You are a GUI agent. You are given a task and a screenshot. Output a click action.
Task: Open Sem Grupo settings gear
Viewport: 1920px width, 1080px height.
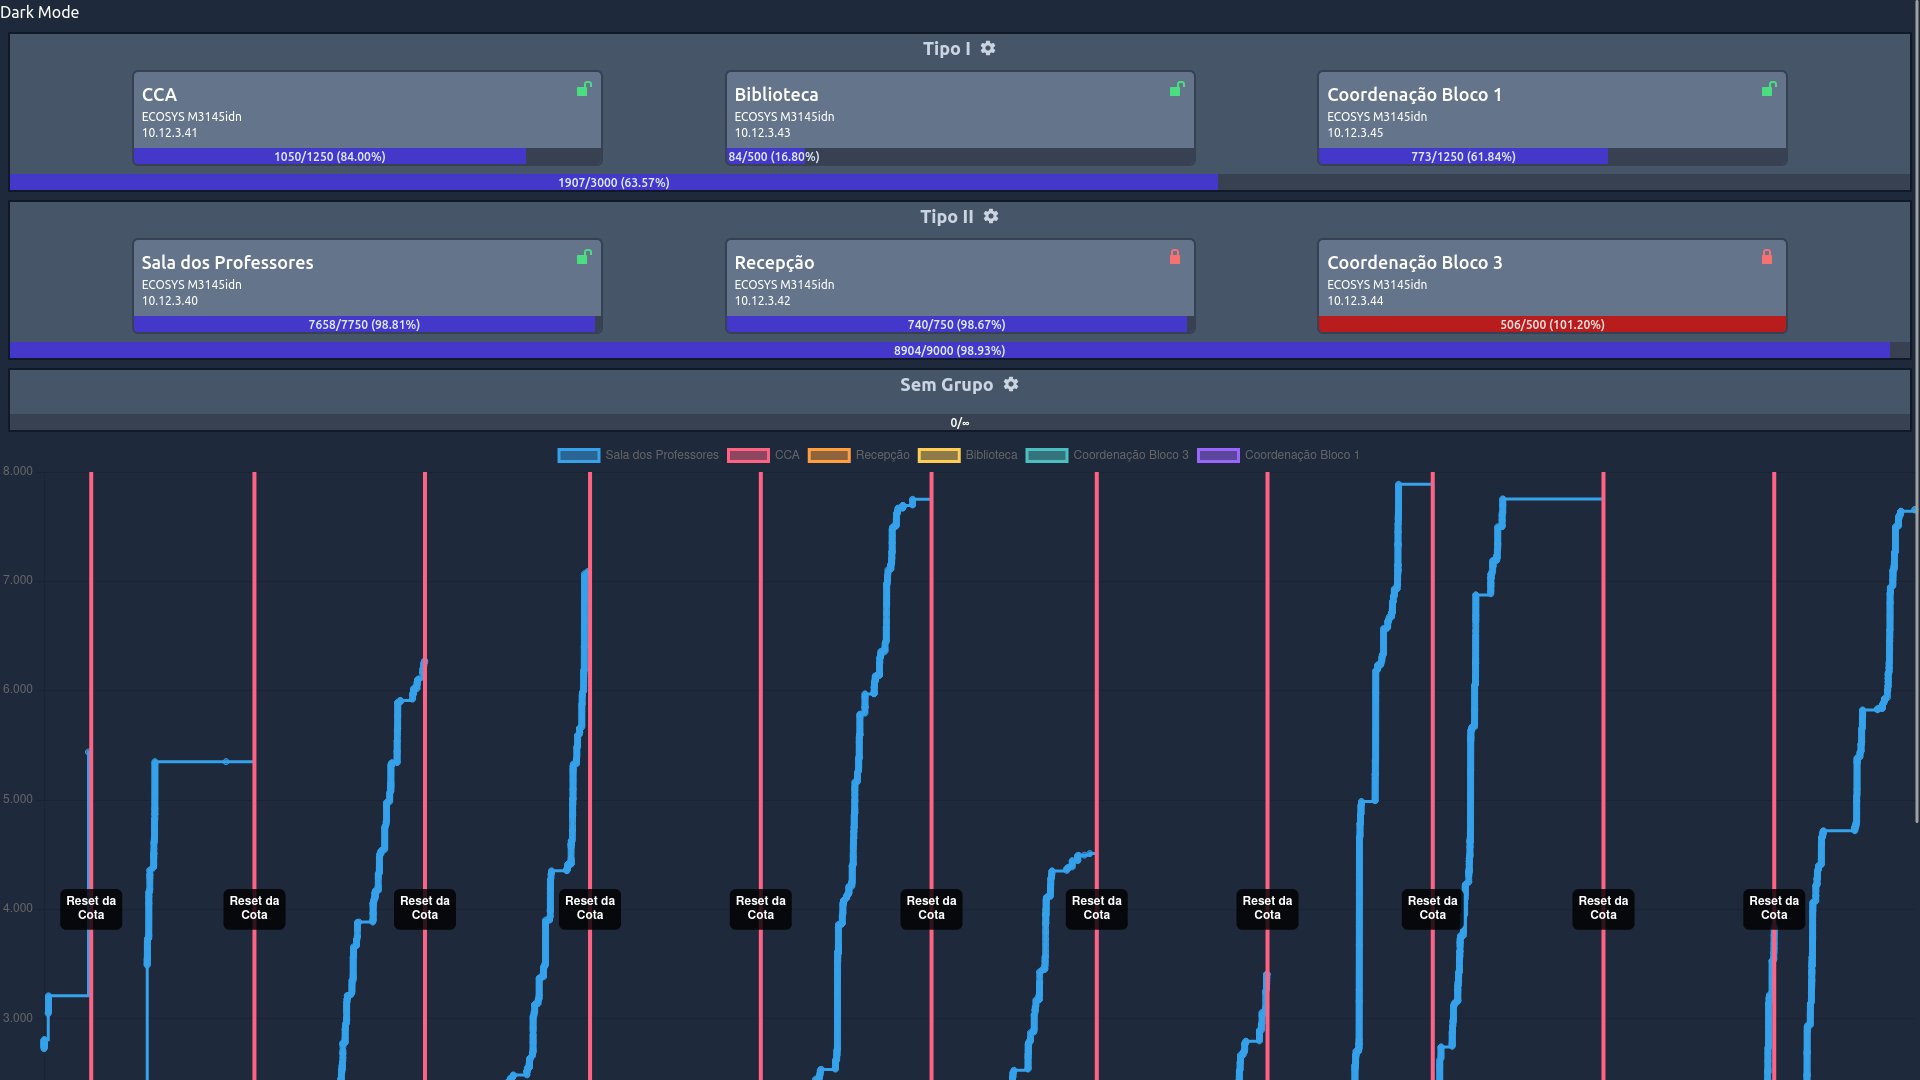pos(1011,384)
